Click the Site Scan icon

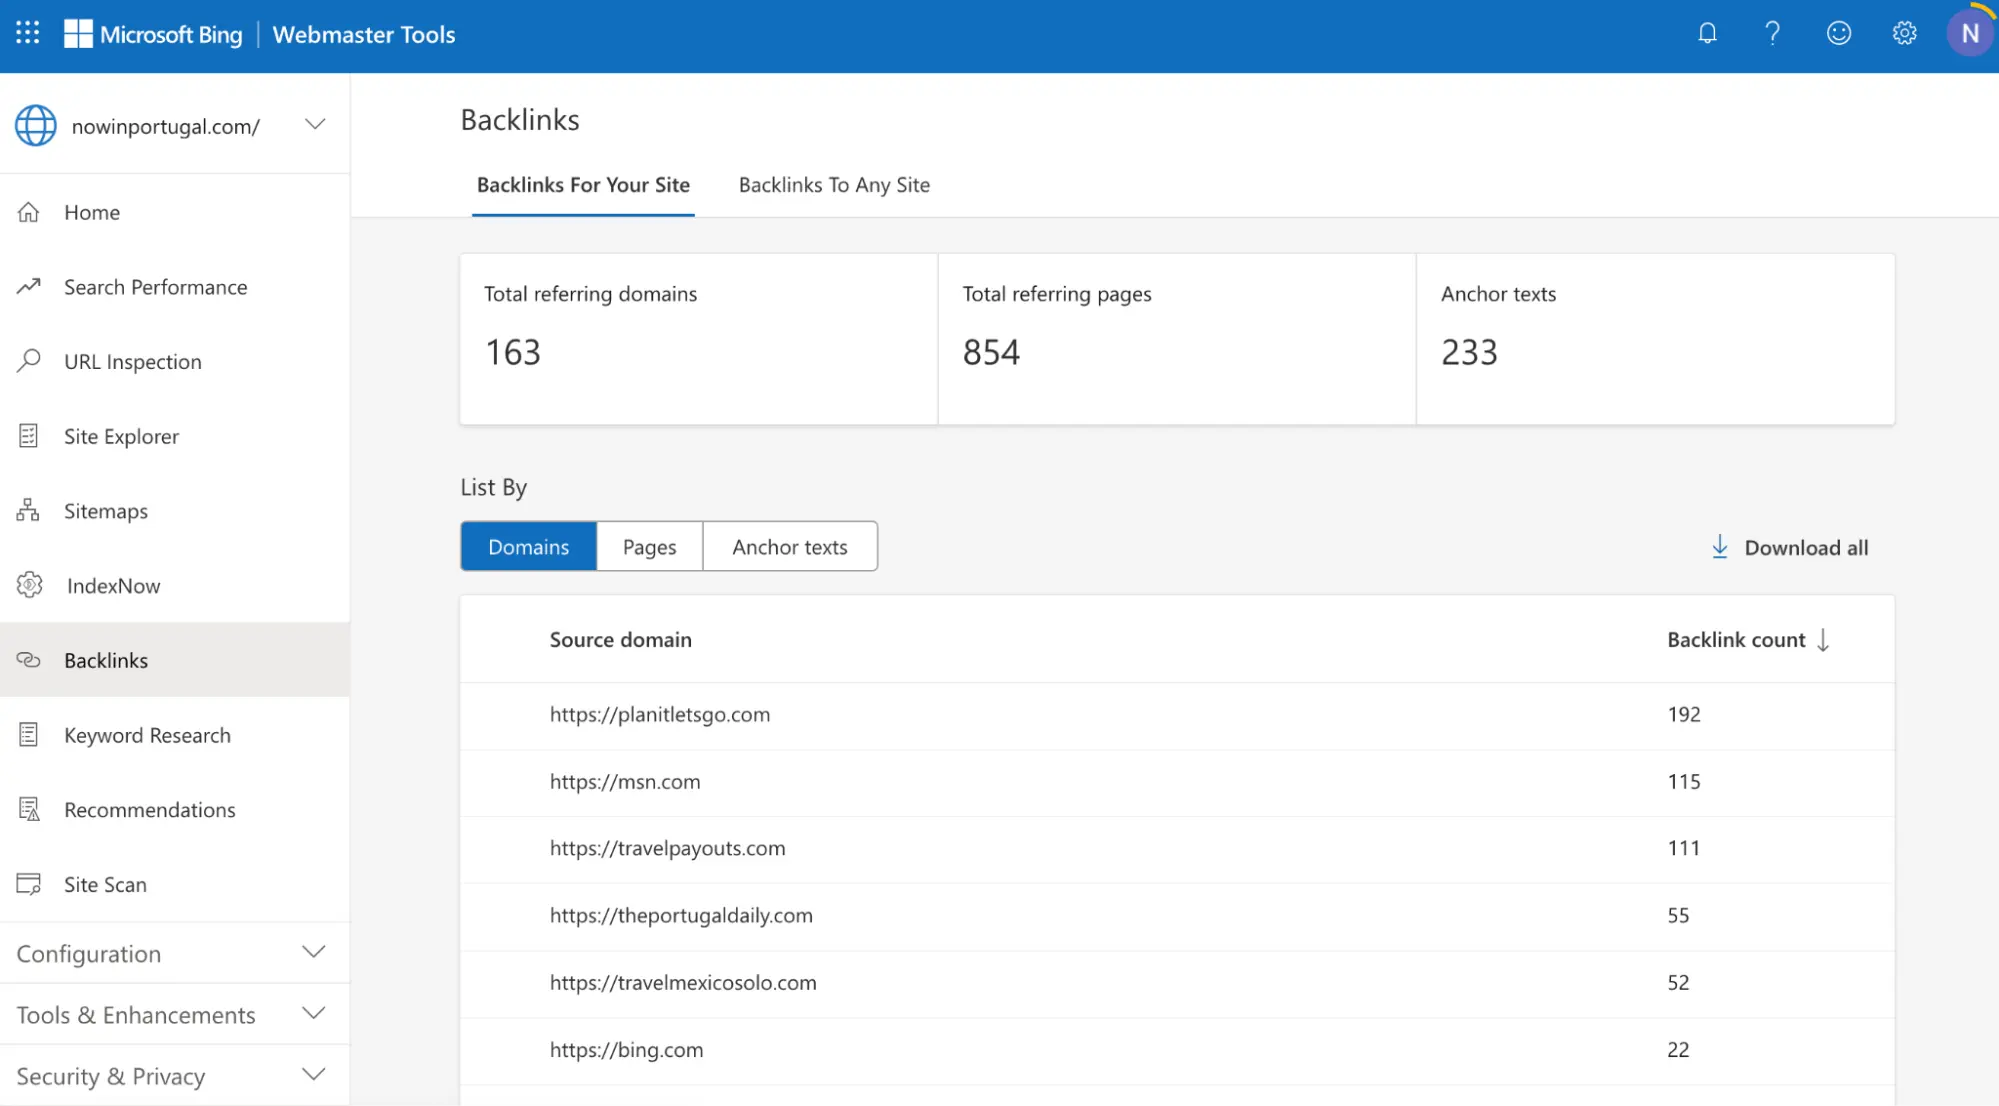(29, 884)
